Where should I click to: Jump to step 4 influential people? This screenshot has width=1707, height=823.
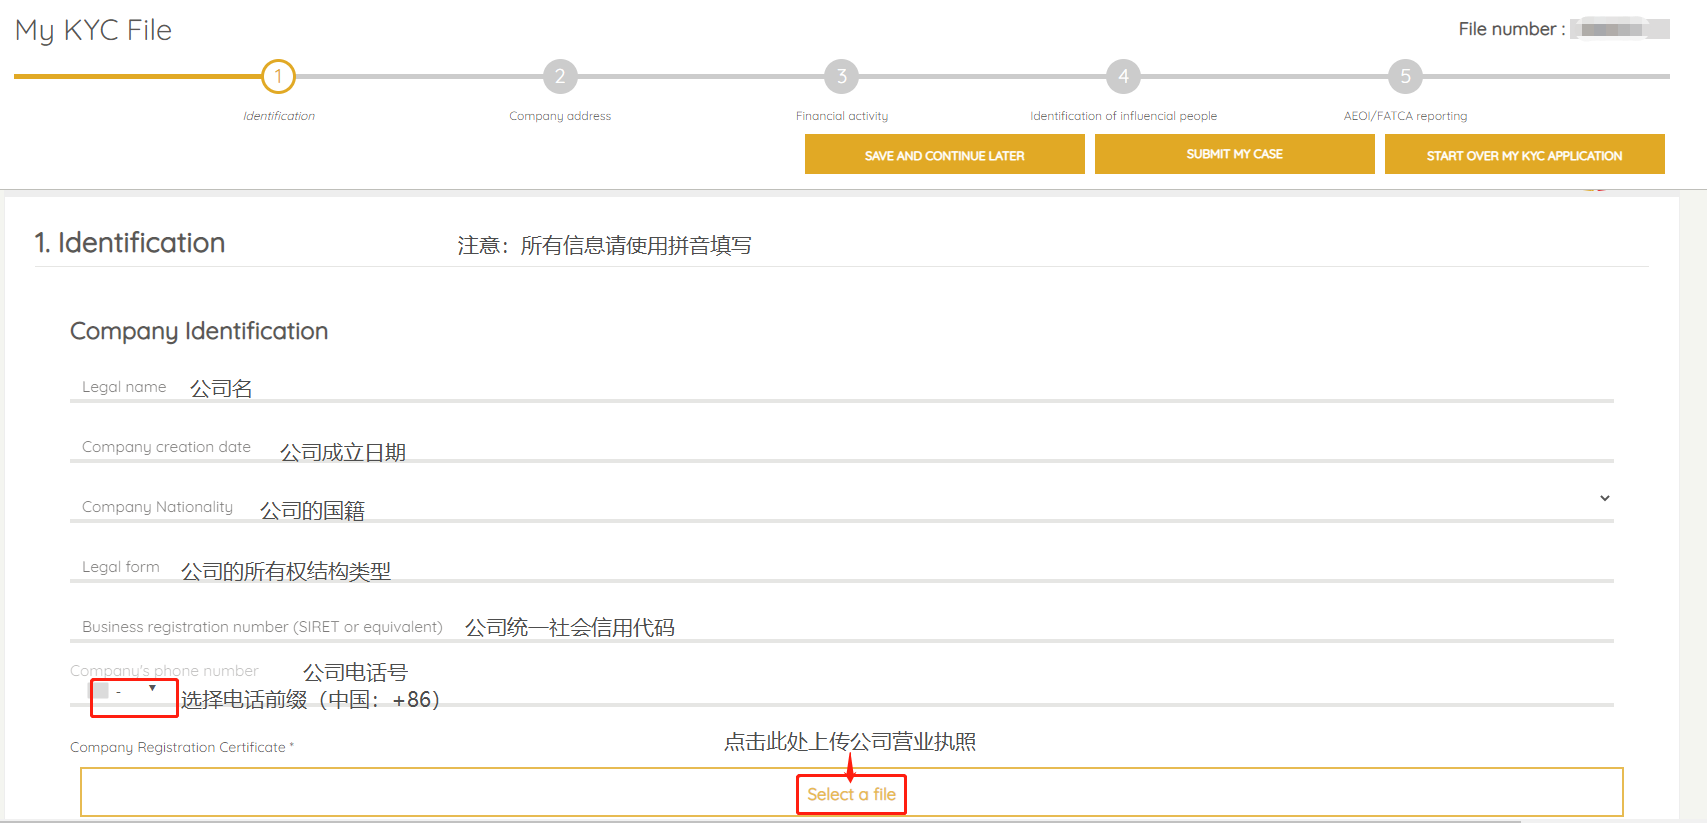pos(1124,76)
